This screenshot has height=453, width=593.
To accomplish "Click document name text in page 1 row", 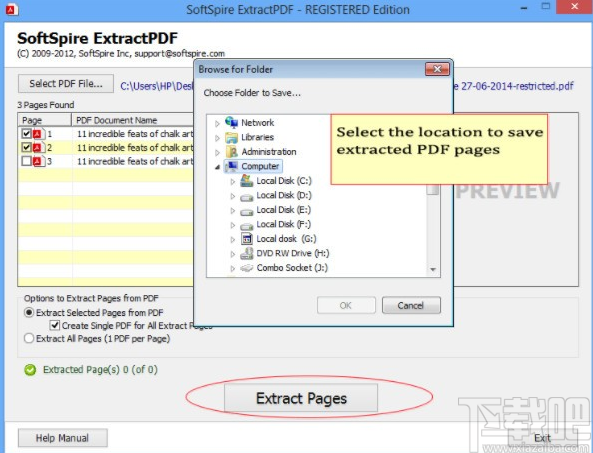I will (x=135, y=133).
